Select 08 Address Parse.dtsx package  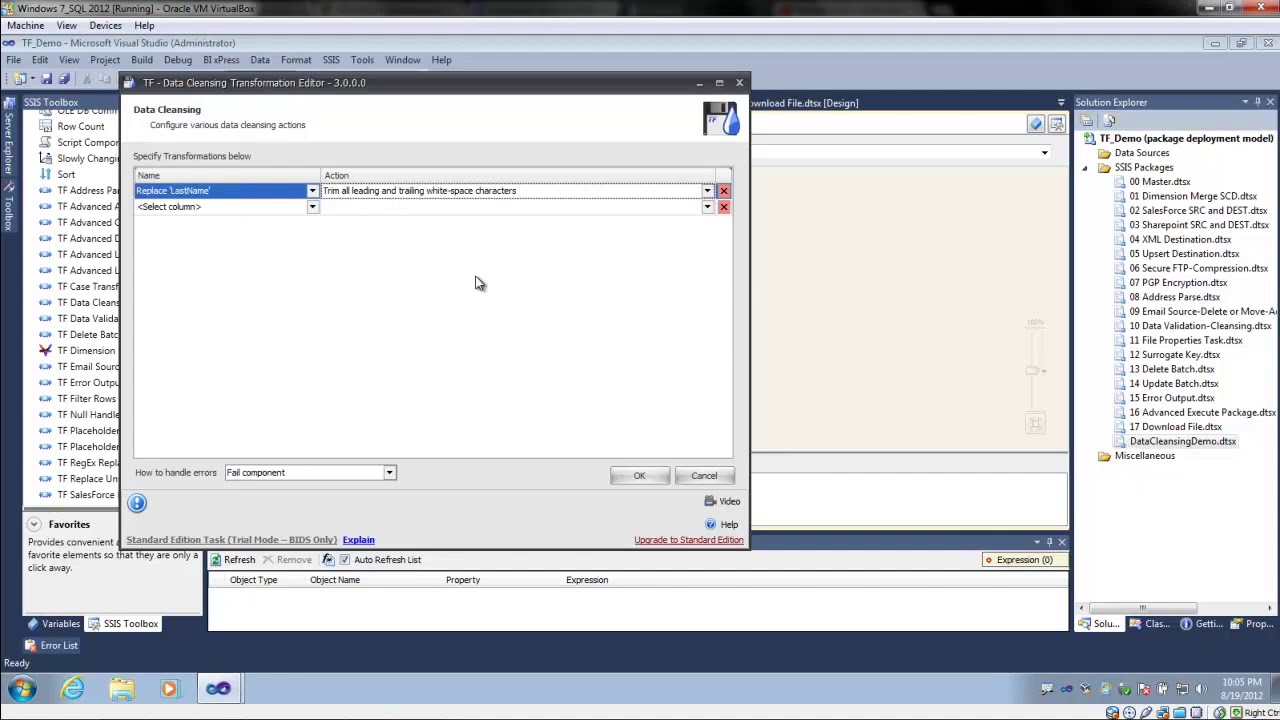click(1174, 297)
